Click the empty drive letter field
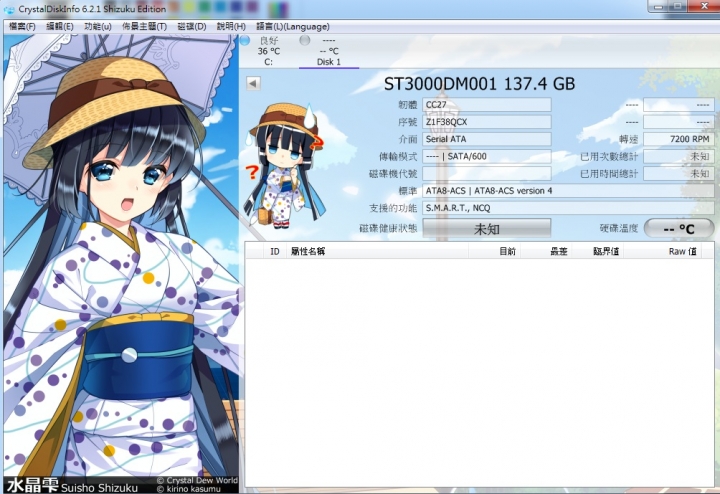 click(487, 174)
